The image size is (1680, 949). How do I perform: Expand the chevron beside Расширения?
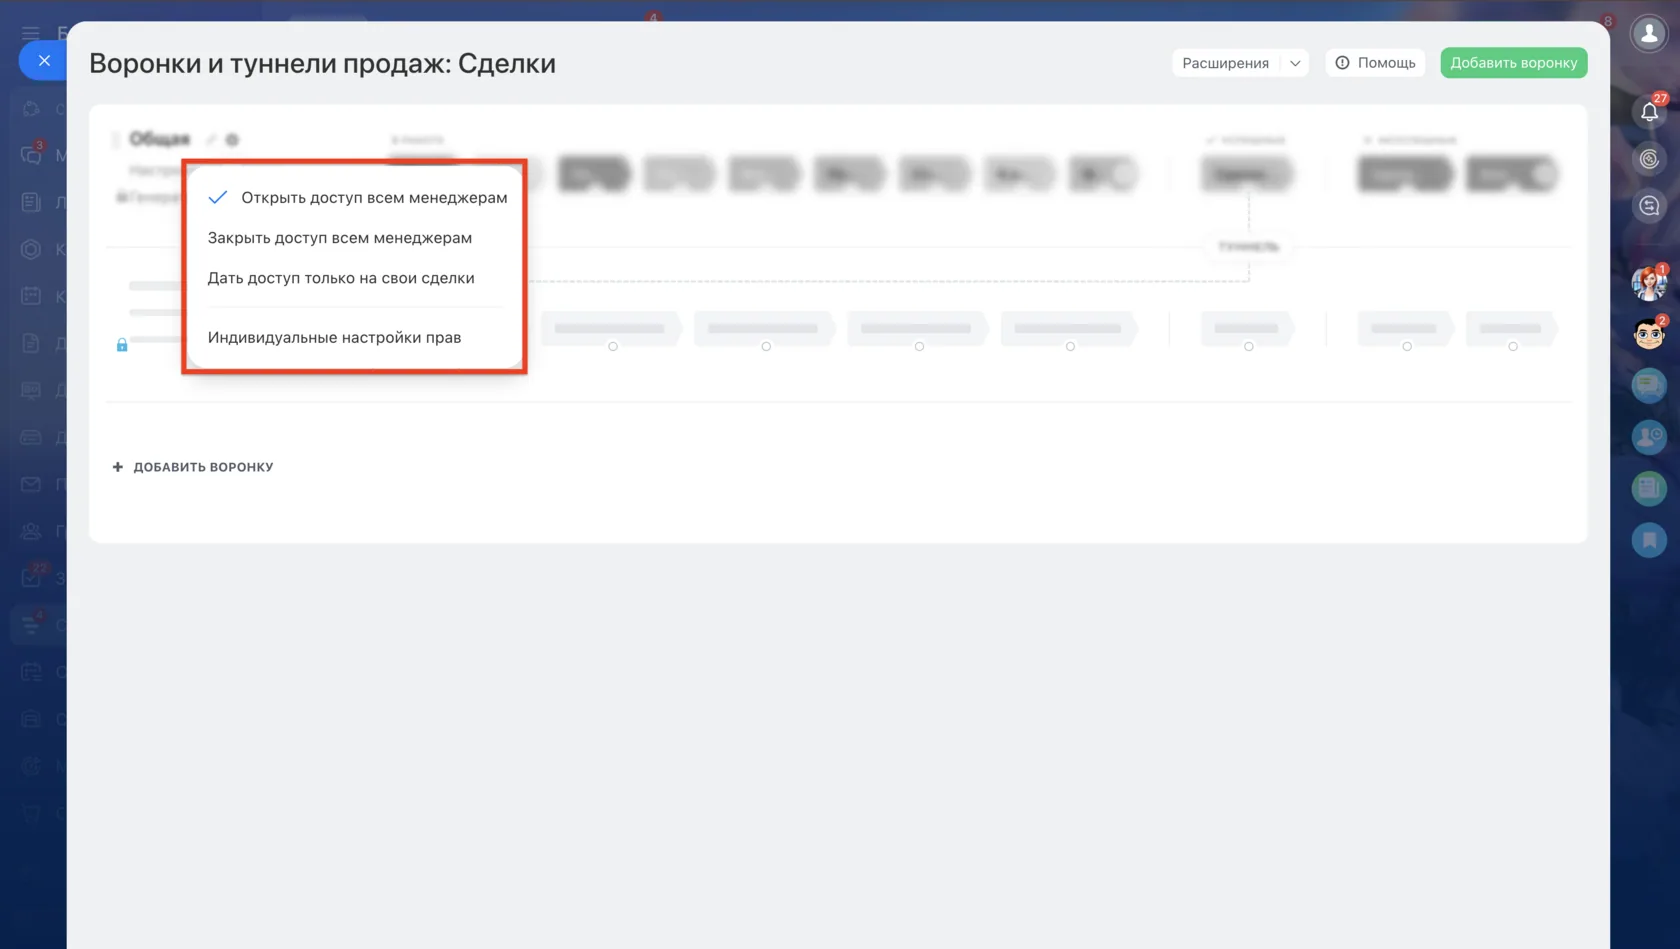1295,63
